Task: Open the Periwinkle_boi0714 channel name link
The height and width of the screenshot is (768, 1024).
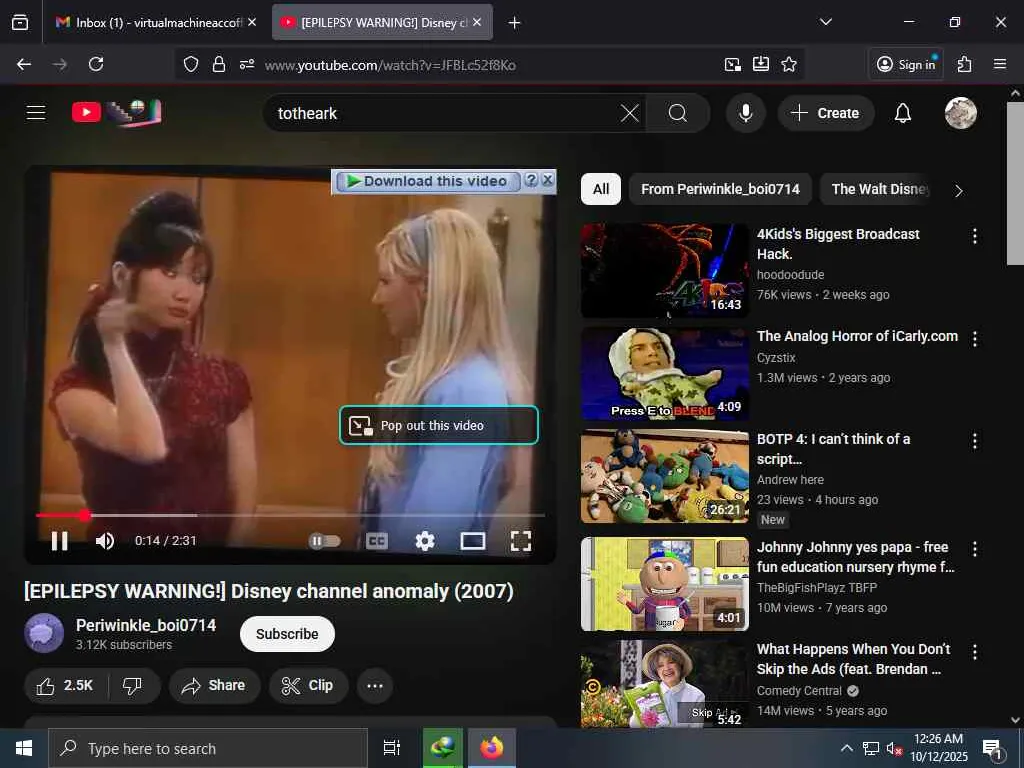Action: point(146,625)
